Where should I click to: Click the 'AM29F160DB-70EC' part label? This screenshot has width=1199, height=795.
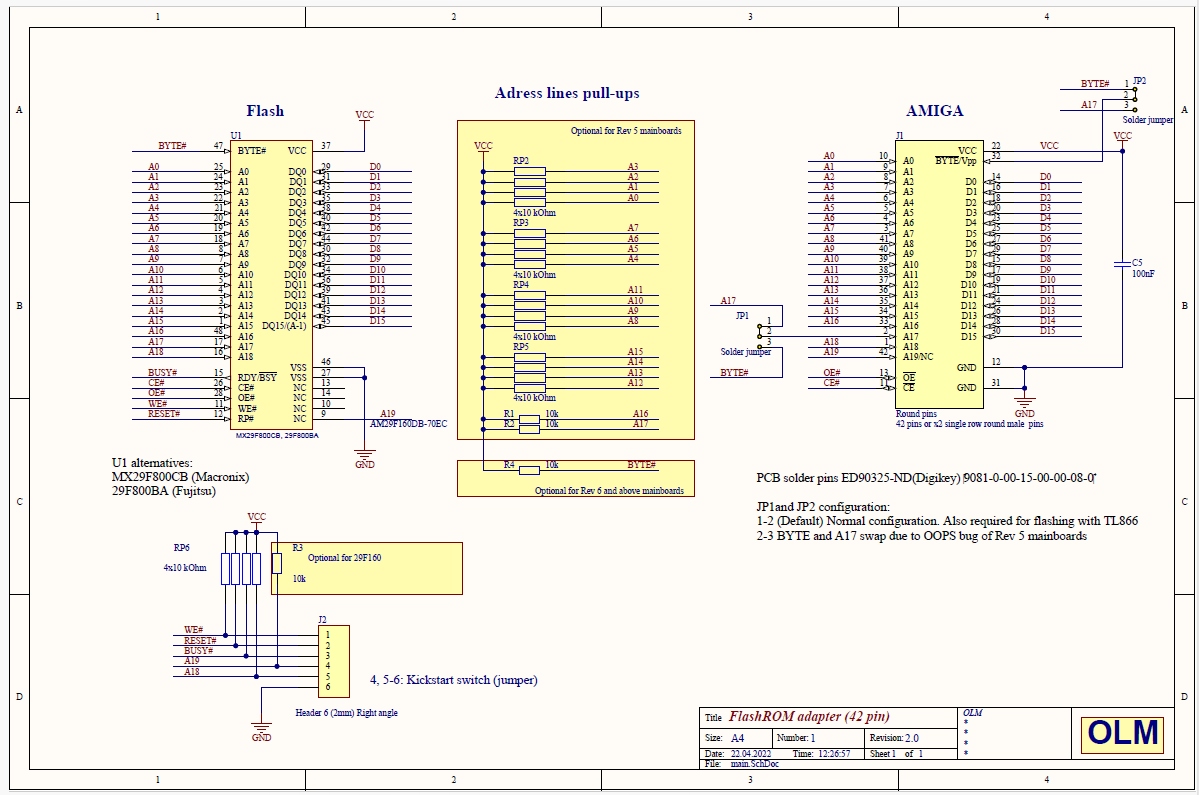(408, 423)
